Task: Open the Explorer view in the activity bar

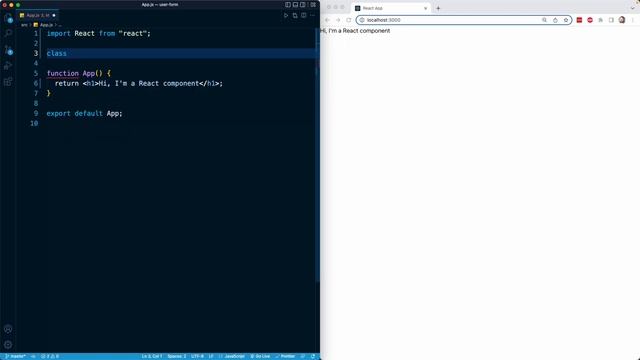Action: [8, 18]
